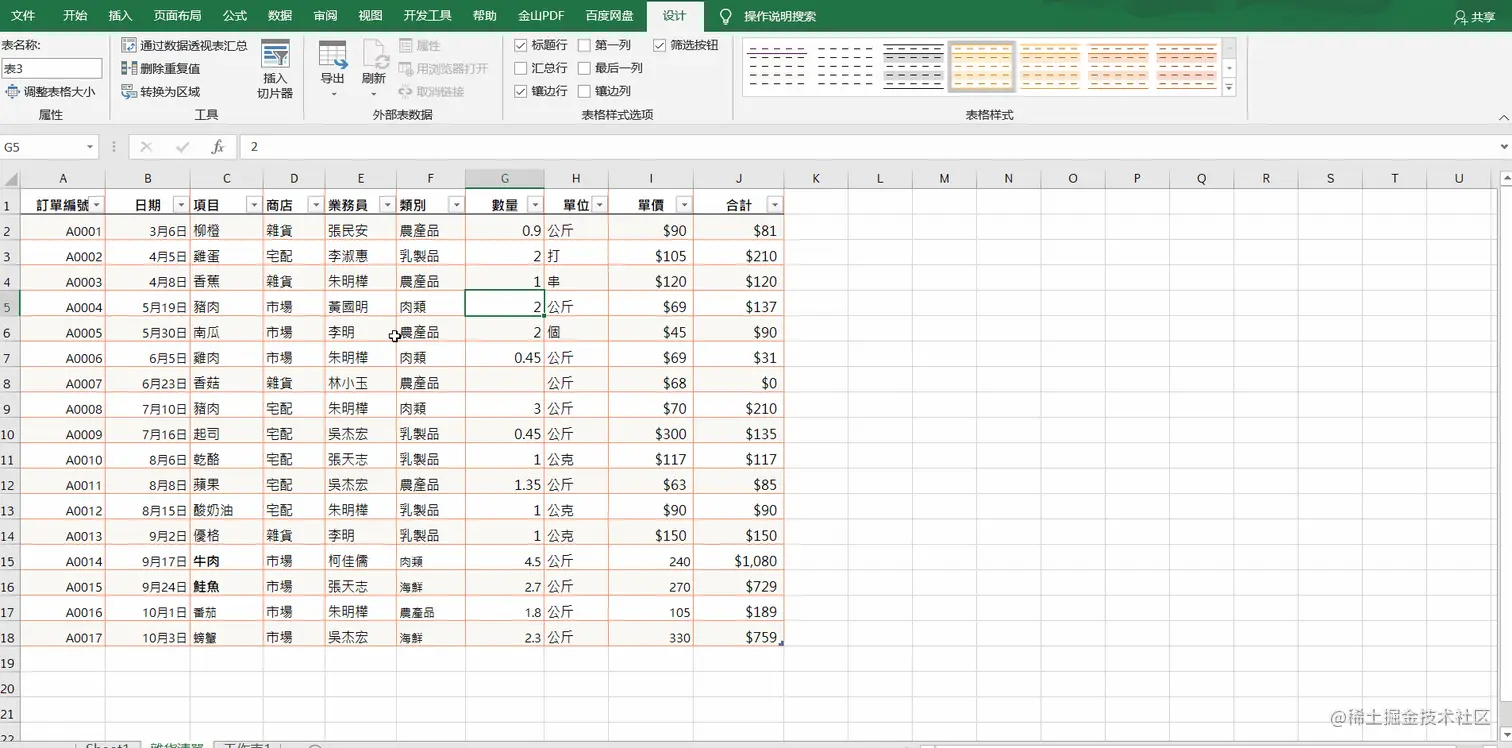1512x748 pixels.
Task: Click Remove Duplicates (删除重复值)
Action: click(160, 68)
